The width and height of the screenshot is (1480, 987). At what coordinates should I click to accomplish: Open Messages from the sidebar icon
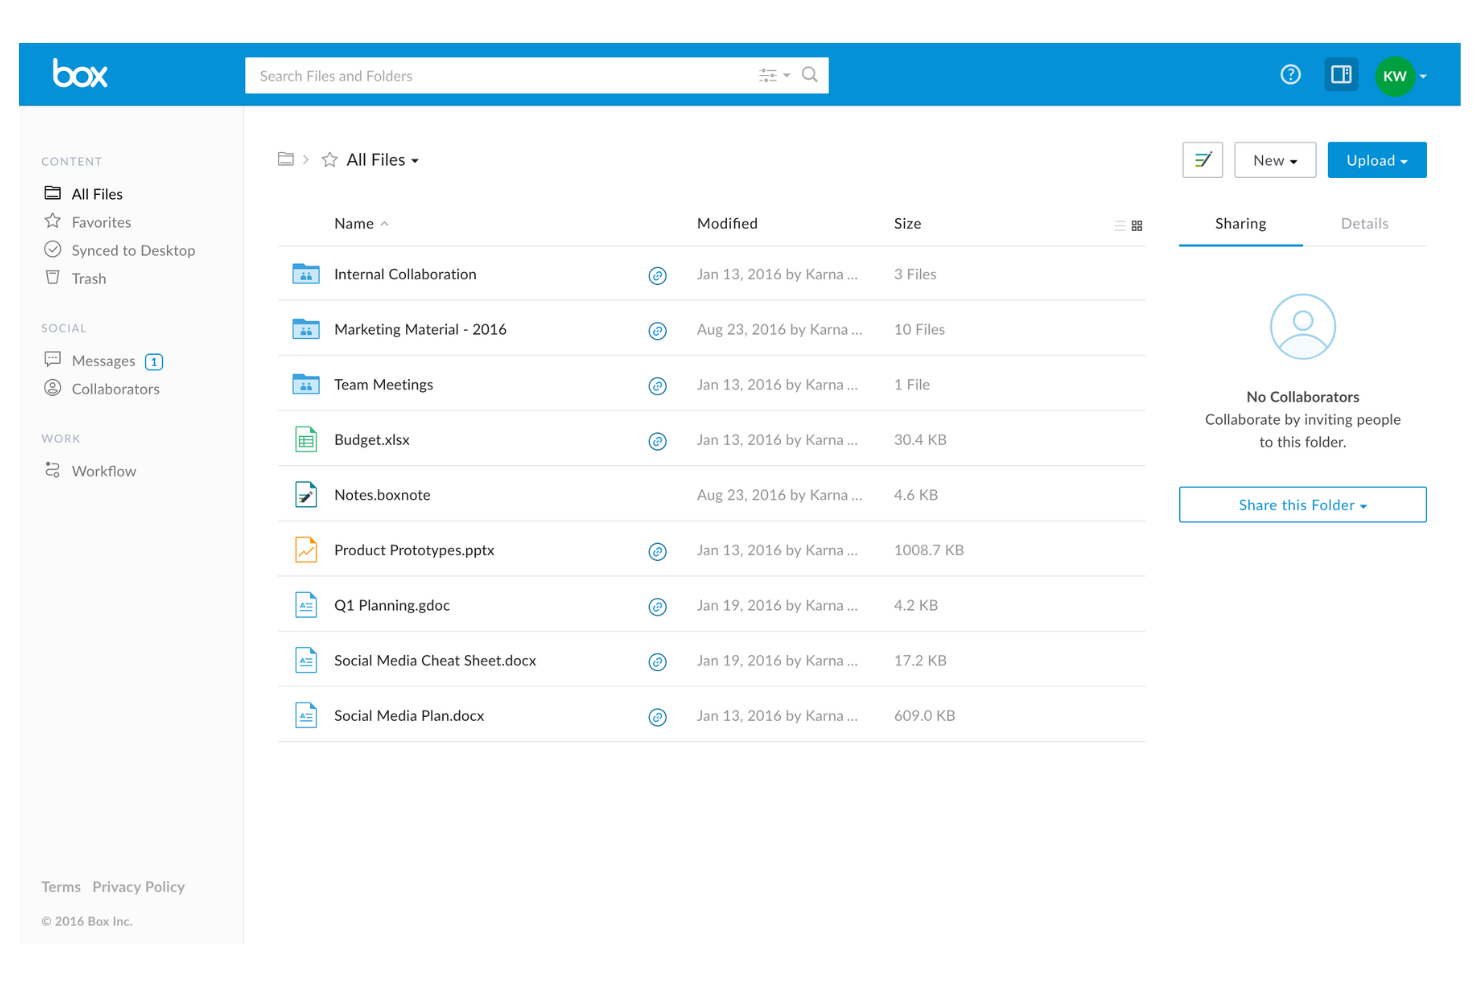click(52, 359)
